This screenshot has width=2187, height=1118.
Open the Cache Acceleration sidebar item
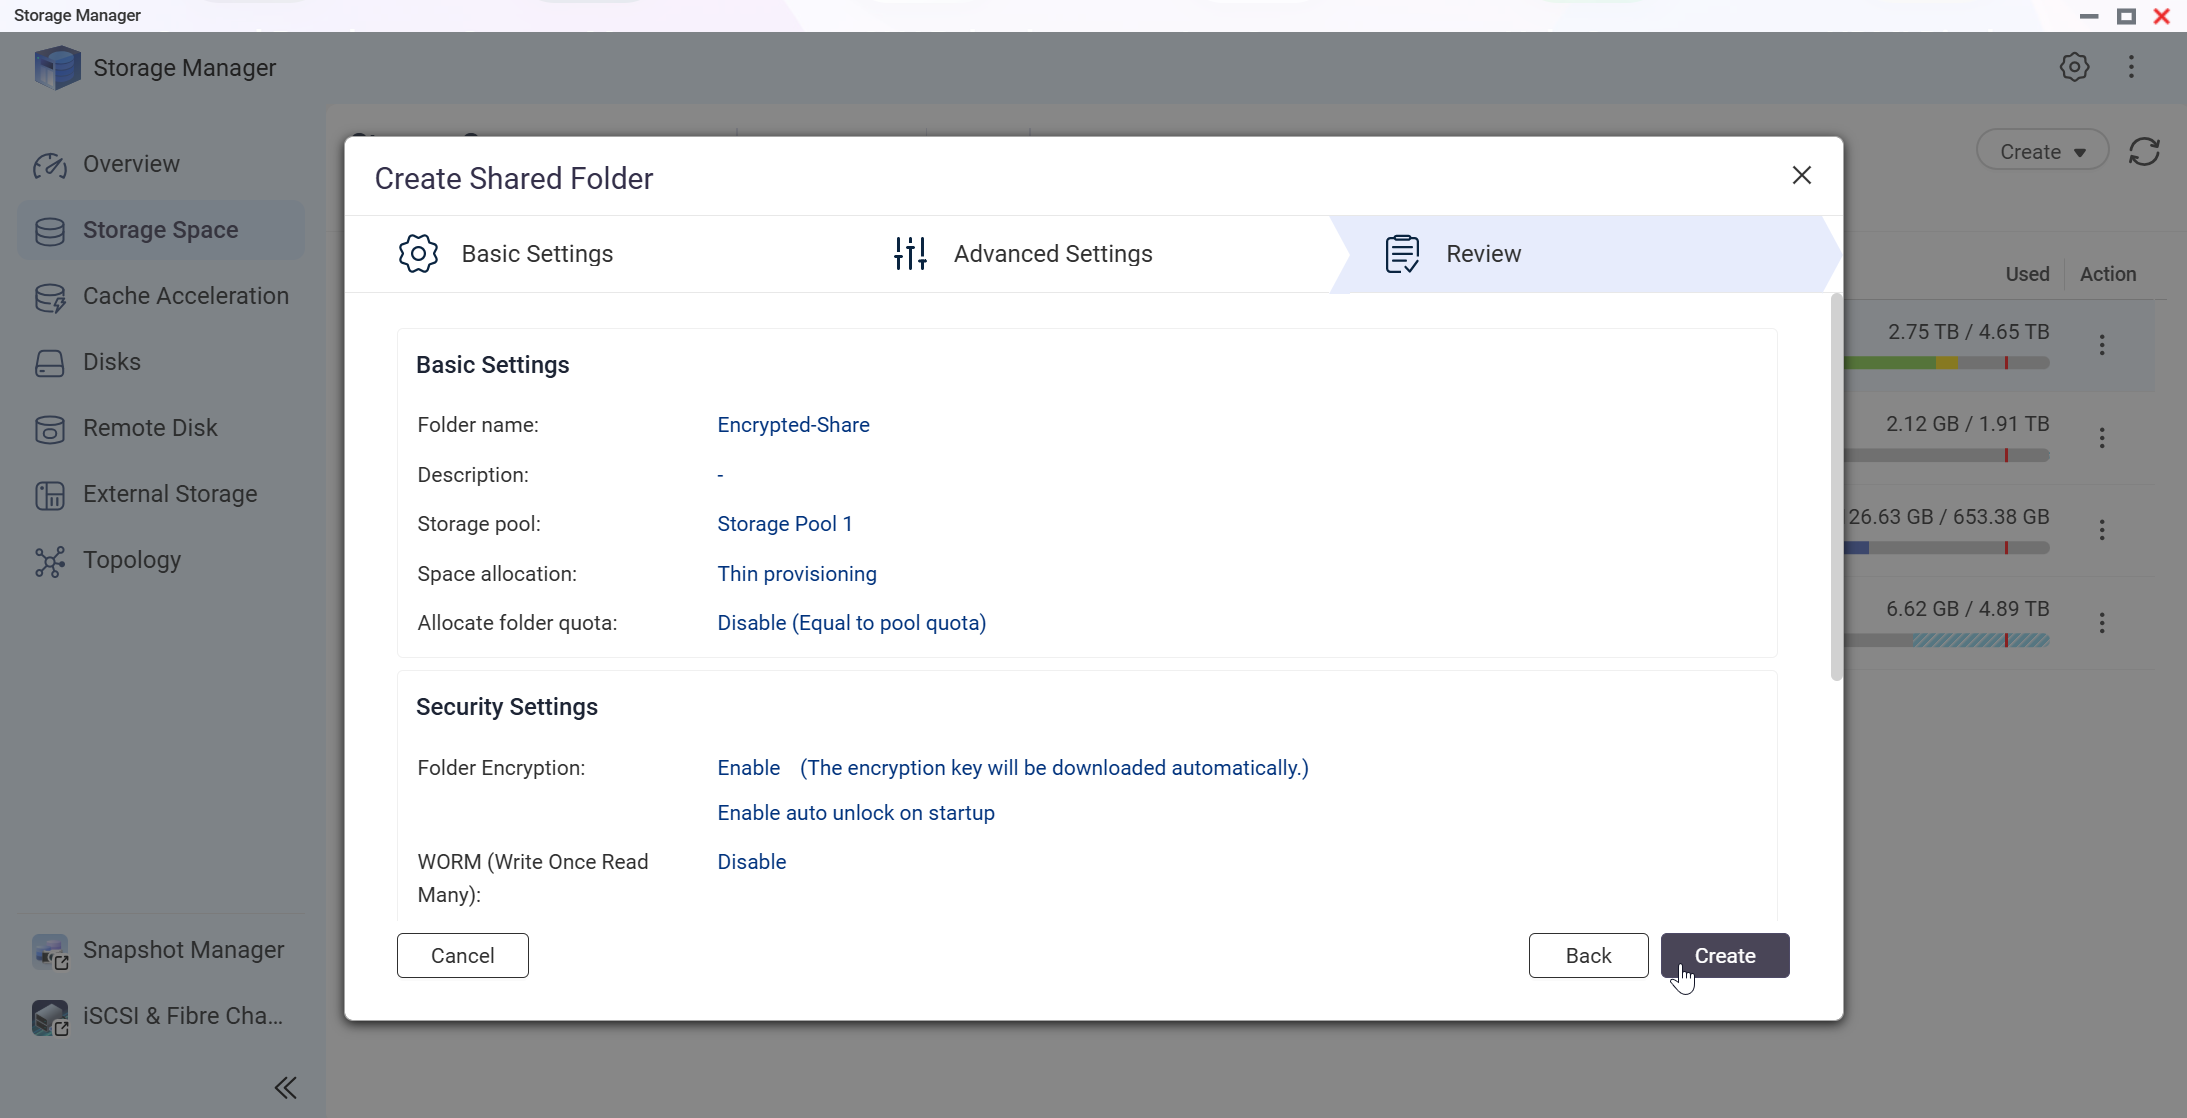point(161,296)
